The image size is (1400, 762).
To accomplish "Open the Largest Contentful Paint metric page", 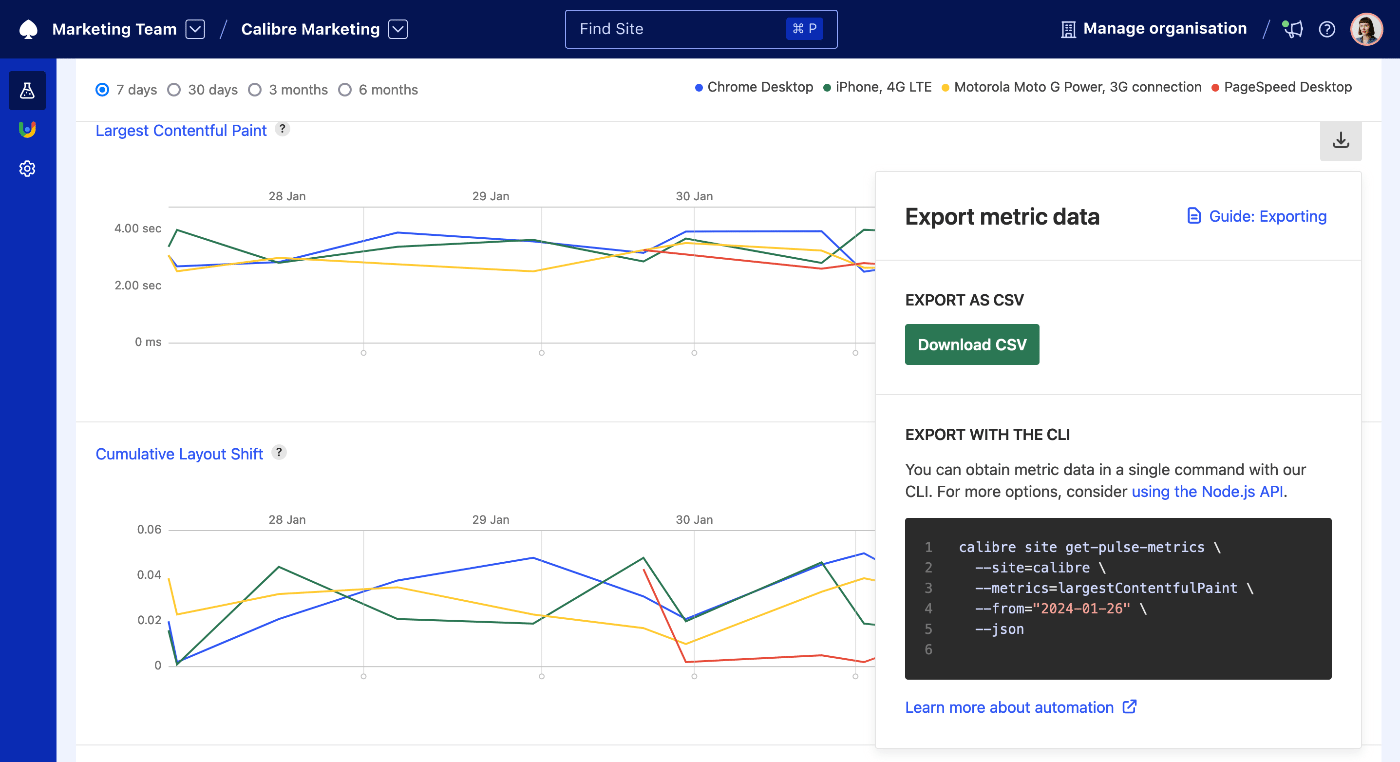I will click(x=180, y=130).
